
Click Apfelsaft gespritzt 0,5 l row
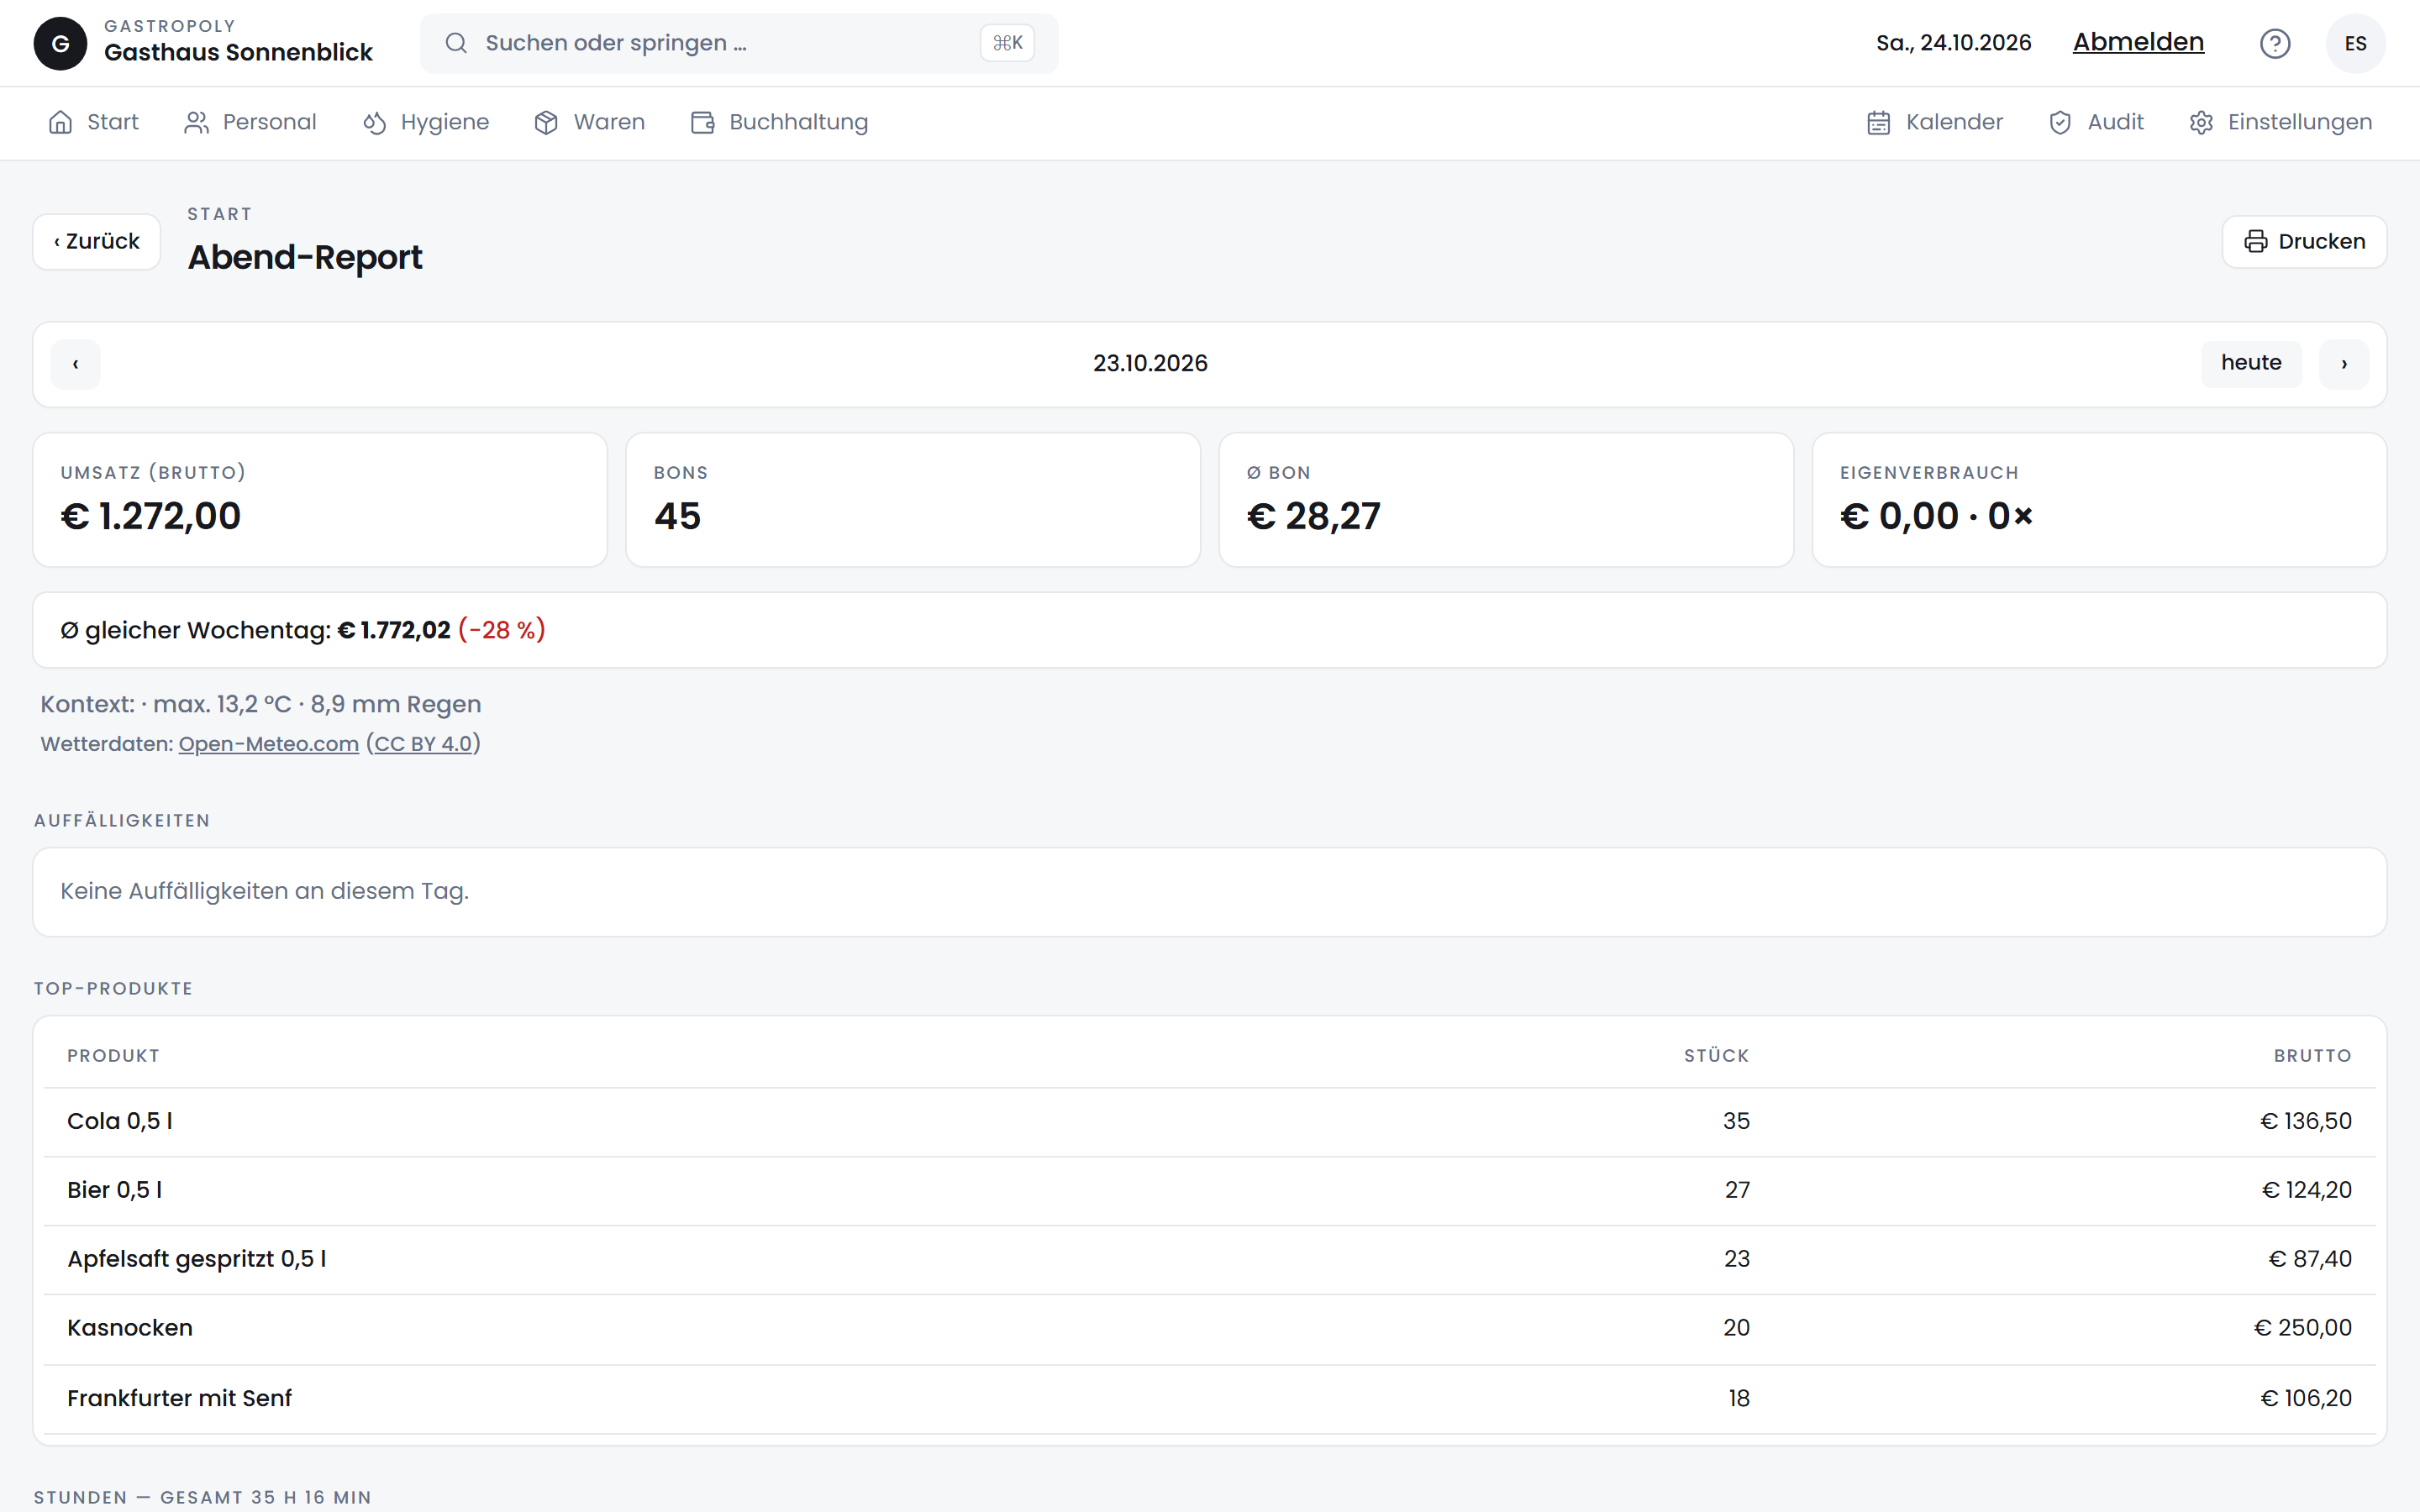click(x=1209, y=1260)
